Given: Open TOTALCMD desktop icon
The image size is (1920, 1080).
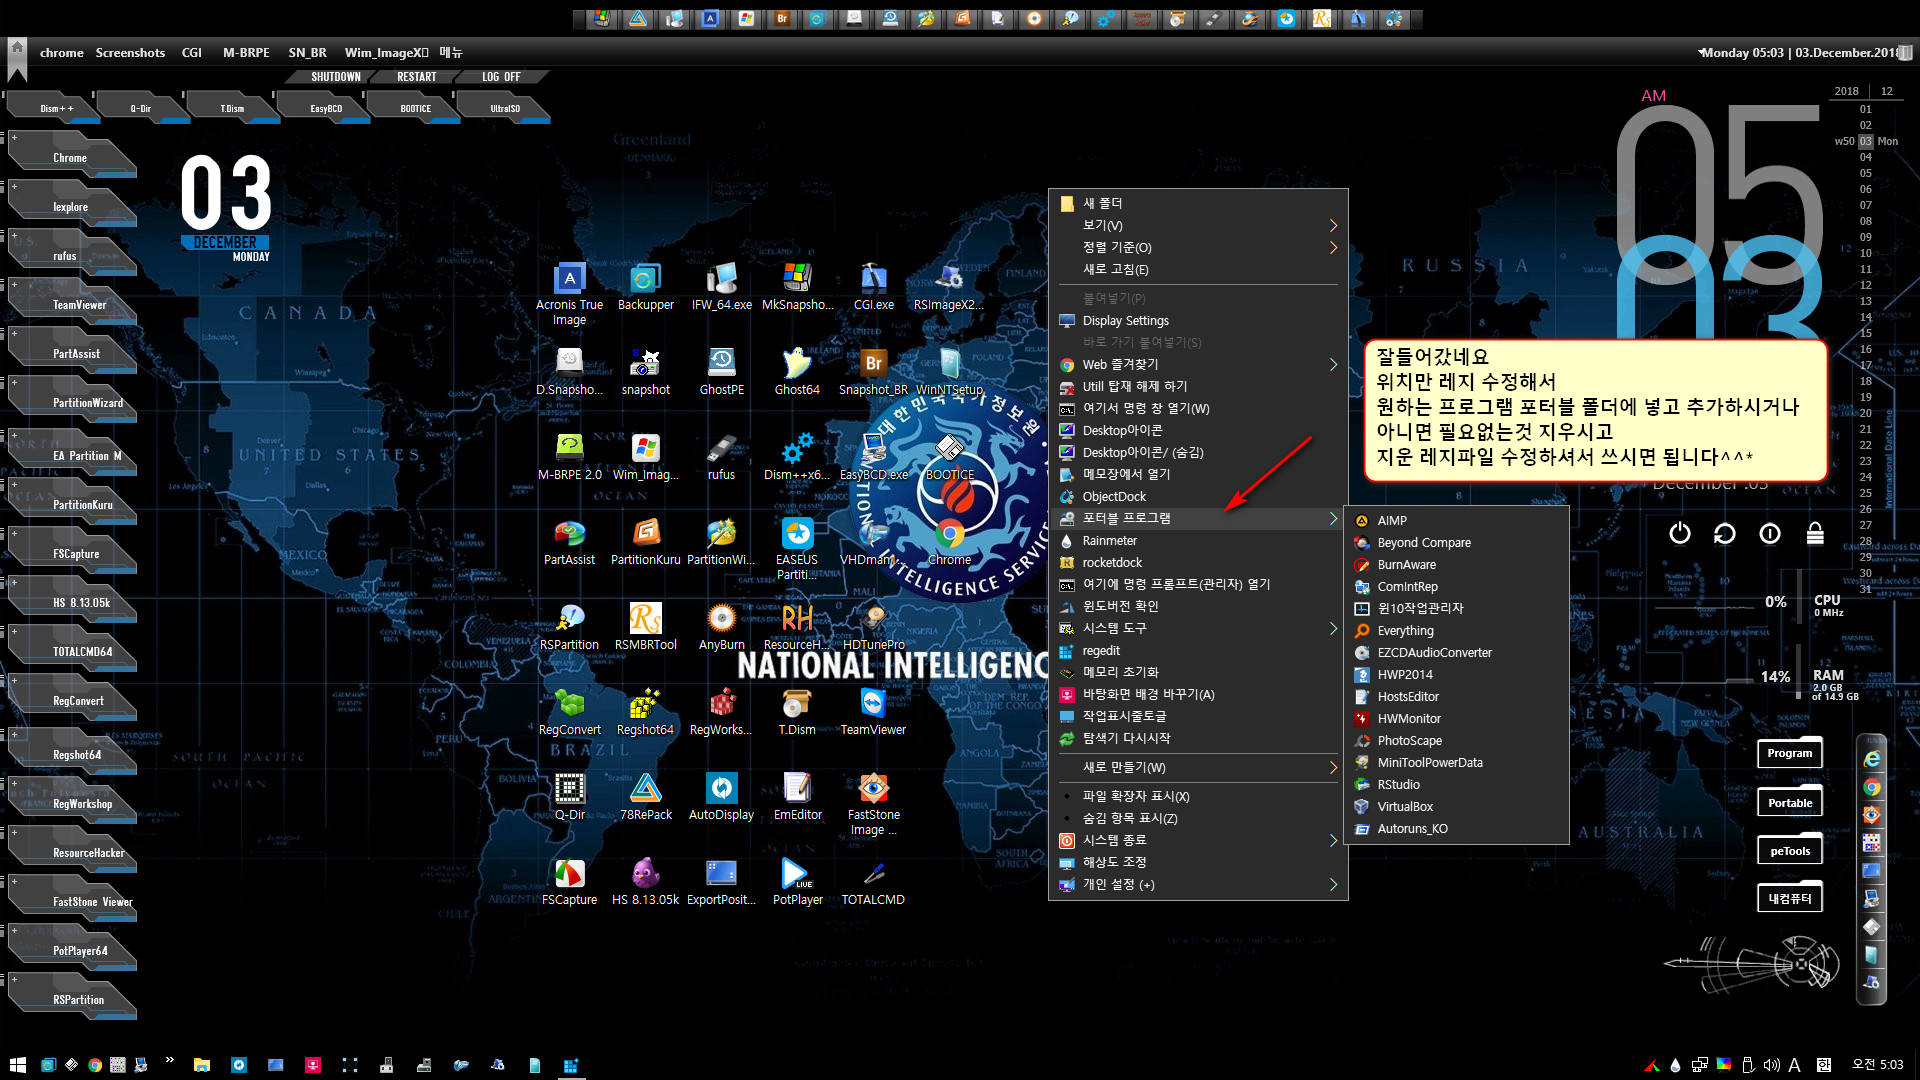Looking at the screenshot, I should (873, 883).
